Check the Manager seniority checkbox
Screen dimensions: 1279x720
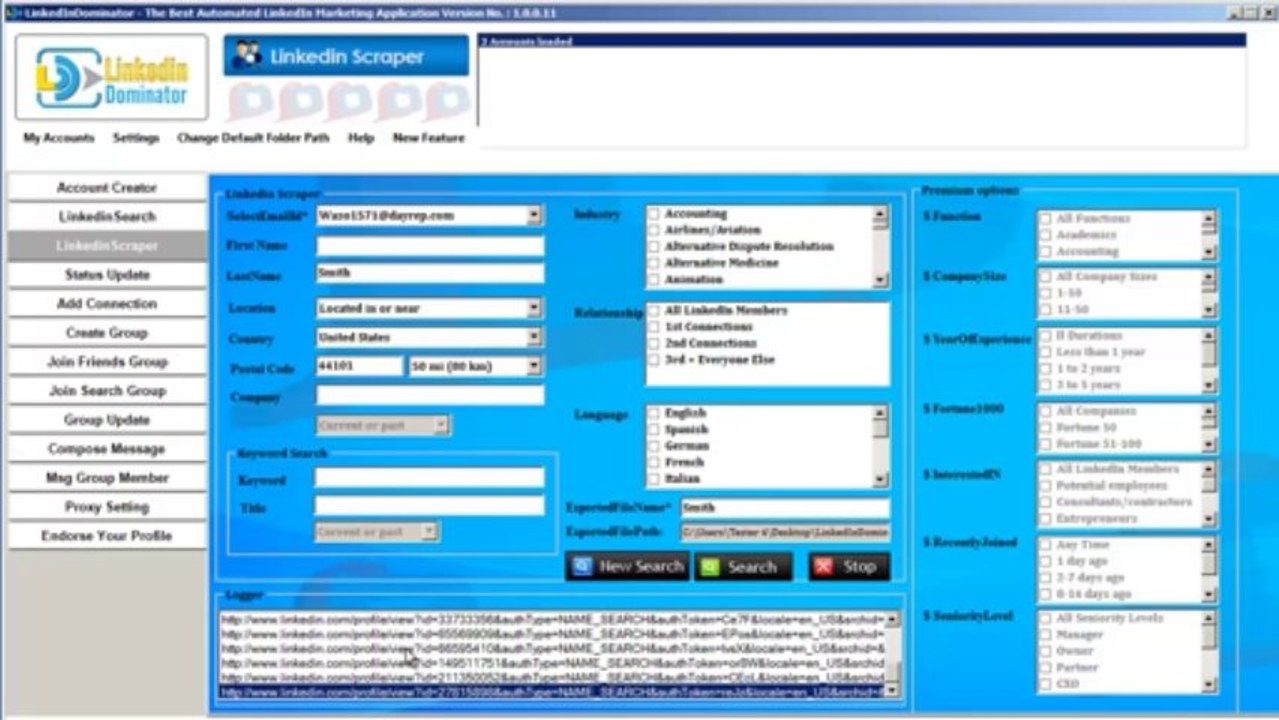pyautogui.click(x=1045, y=635)
